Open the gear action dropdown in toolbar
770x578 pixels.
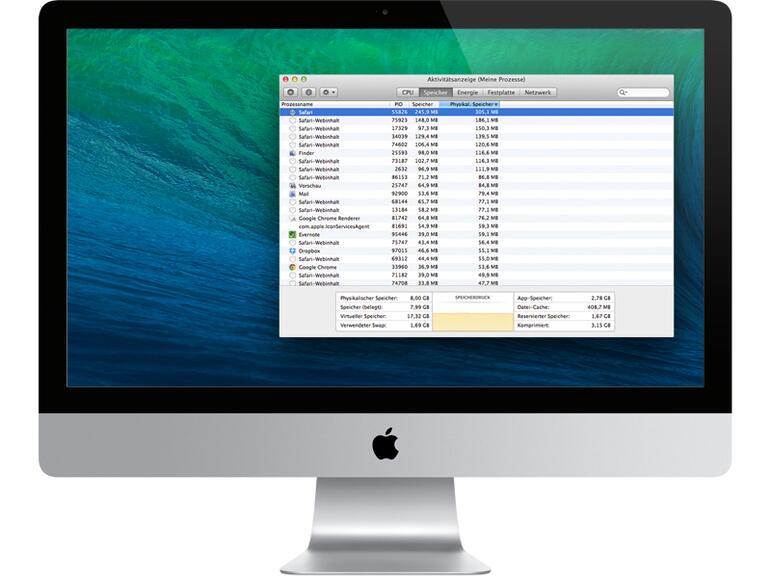pyautogui.click(x=328, y=92)
